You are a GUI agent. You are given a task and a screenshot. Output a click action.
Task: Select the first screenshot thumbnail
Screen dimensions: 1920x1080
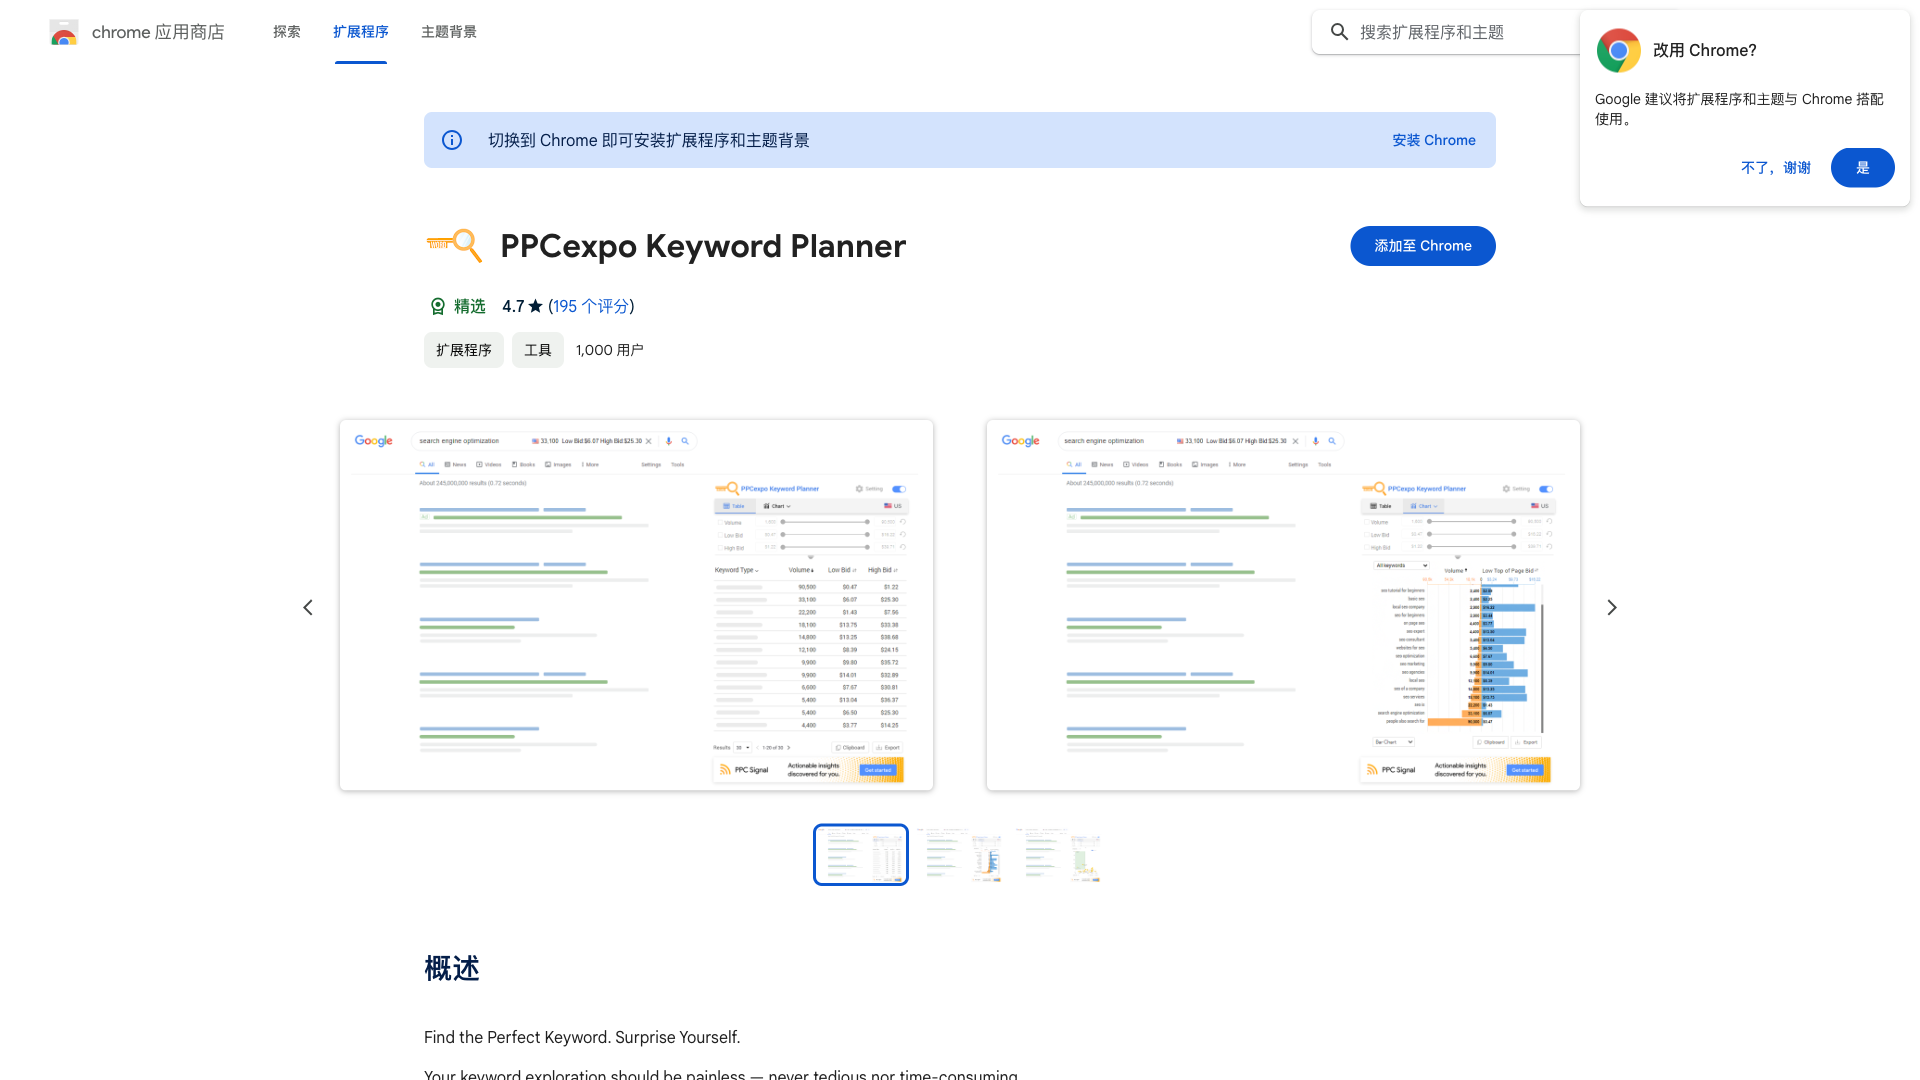tap(861, 855)
